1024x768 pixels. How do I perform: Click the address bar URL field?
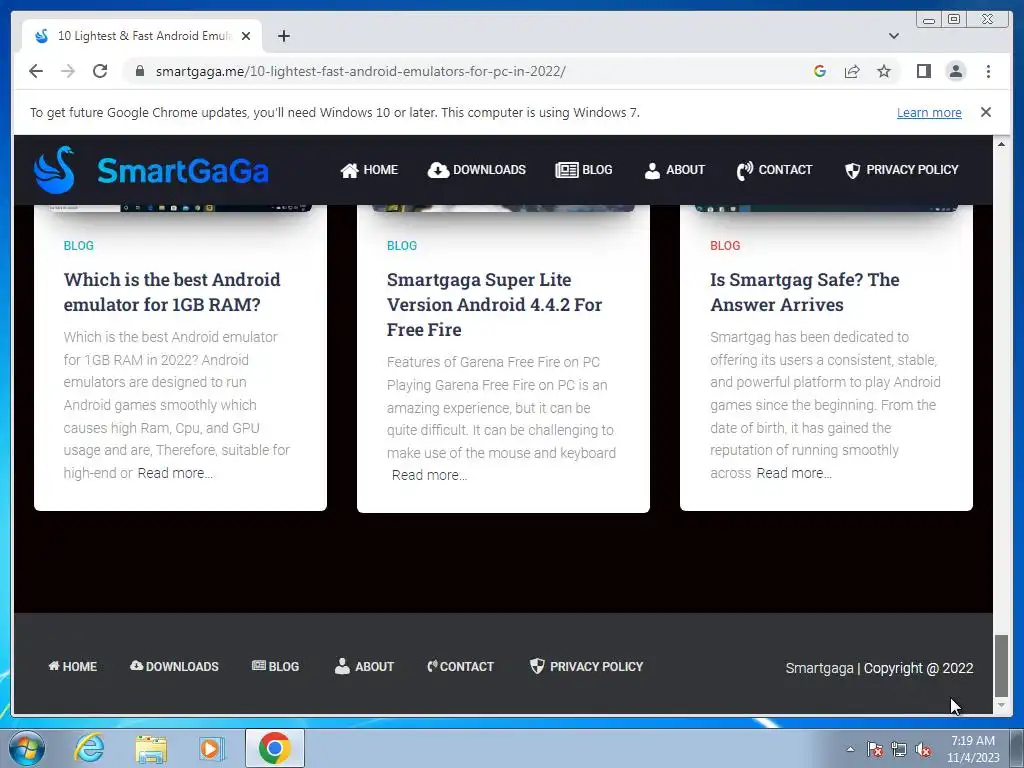(x=360, y=71)
